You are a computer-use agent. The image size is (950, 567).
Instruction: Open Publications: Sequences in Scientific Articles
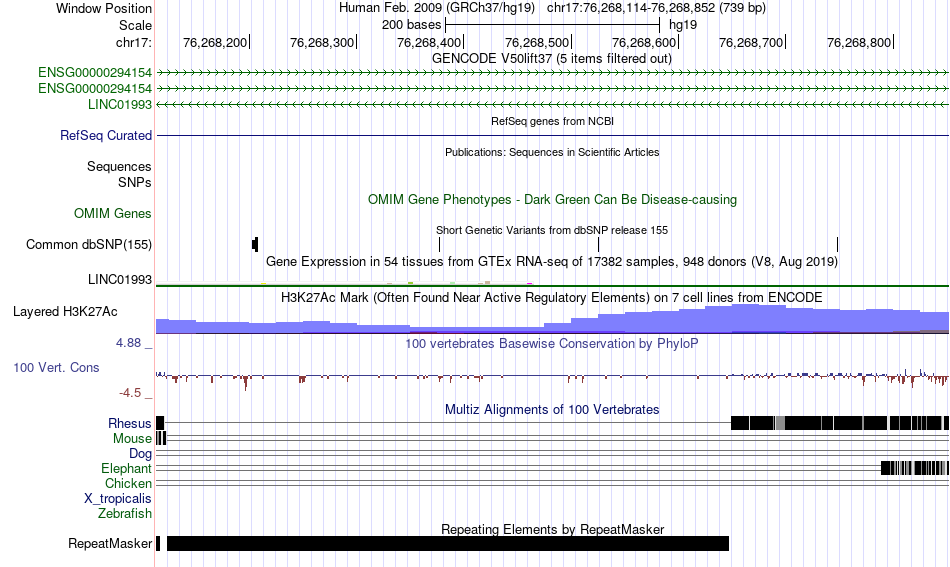point(552,152)
